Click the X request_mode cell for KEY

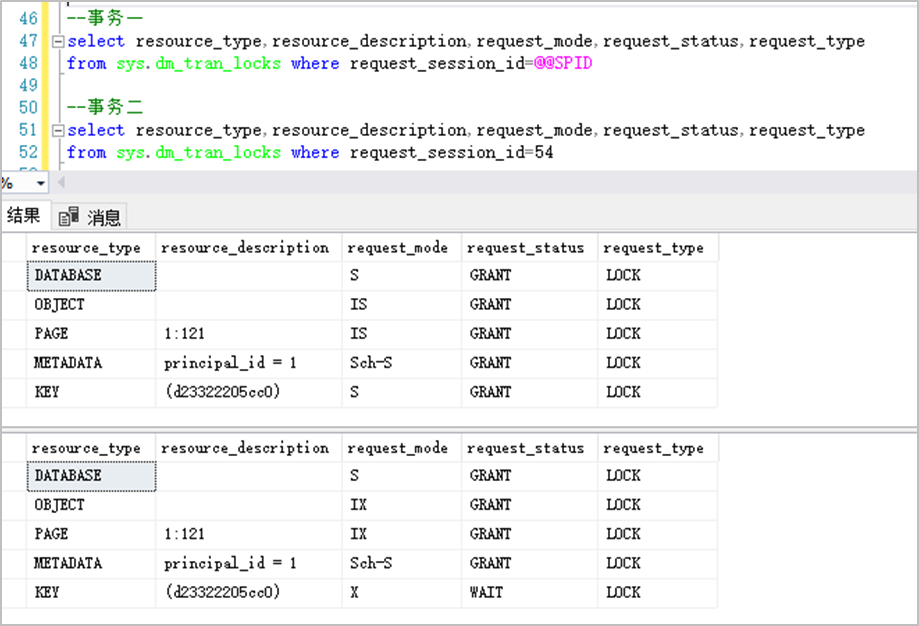pyautogui.click(x=355, y=592)
